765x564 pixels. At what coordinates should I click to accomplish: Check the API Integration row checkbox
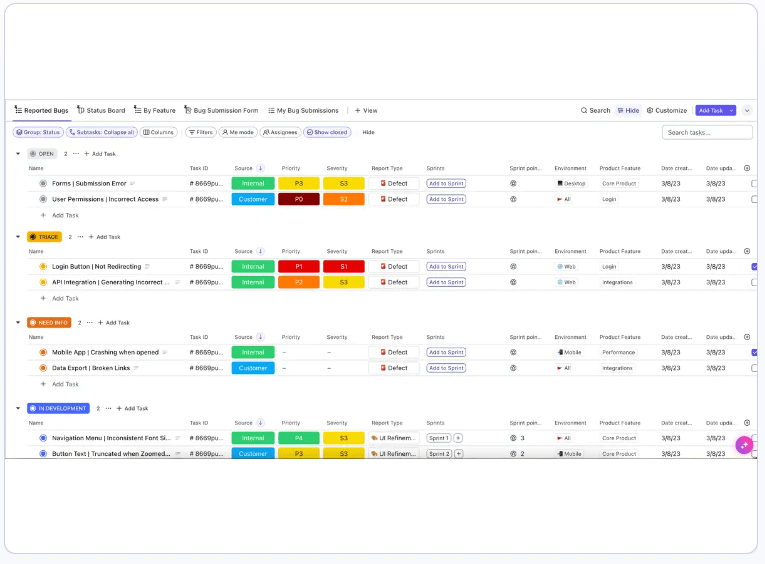tap(754, 282)
